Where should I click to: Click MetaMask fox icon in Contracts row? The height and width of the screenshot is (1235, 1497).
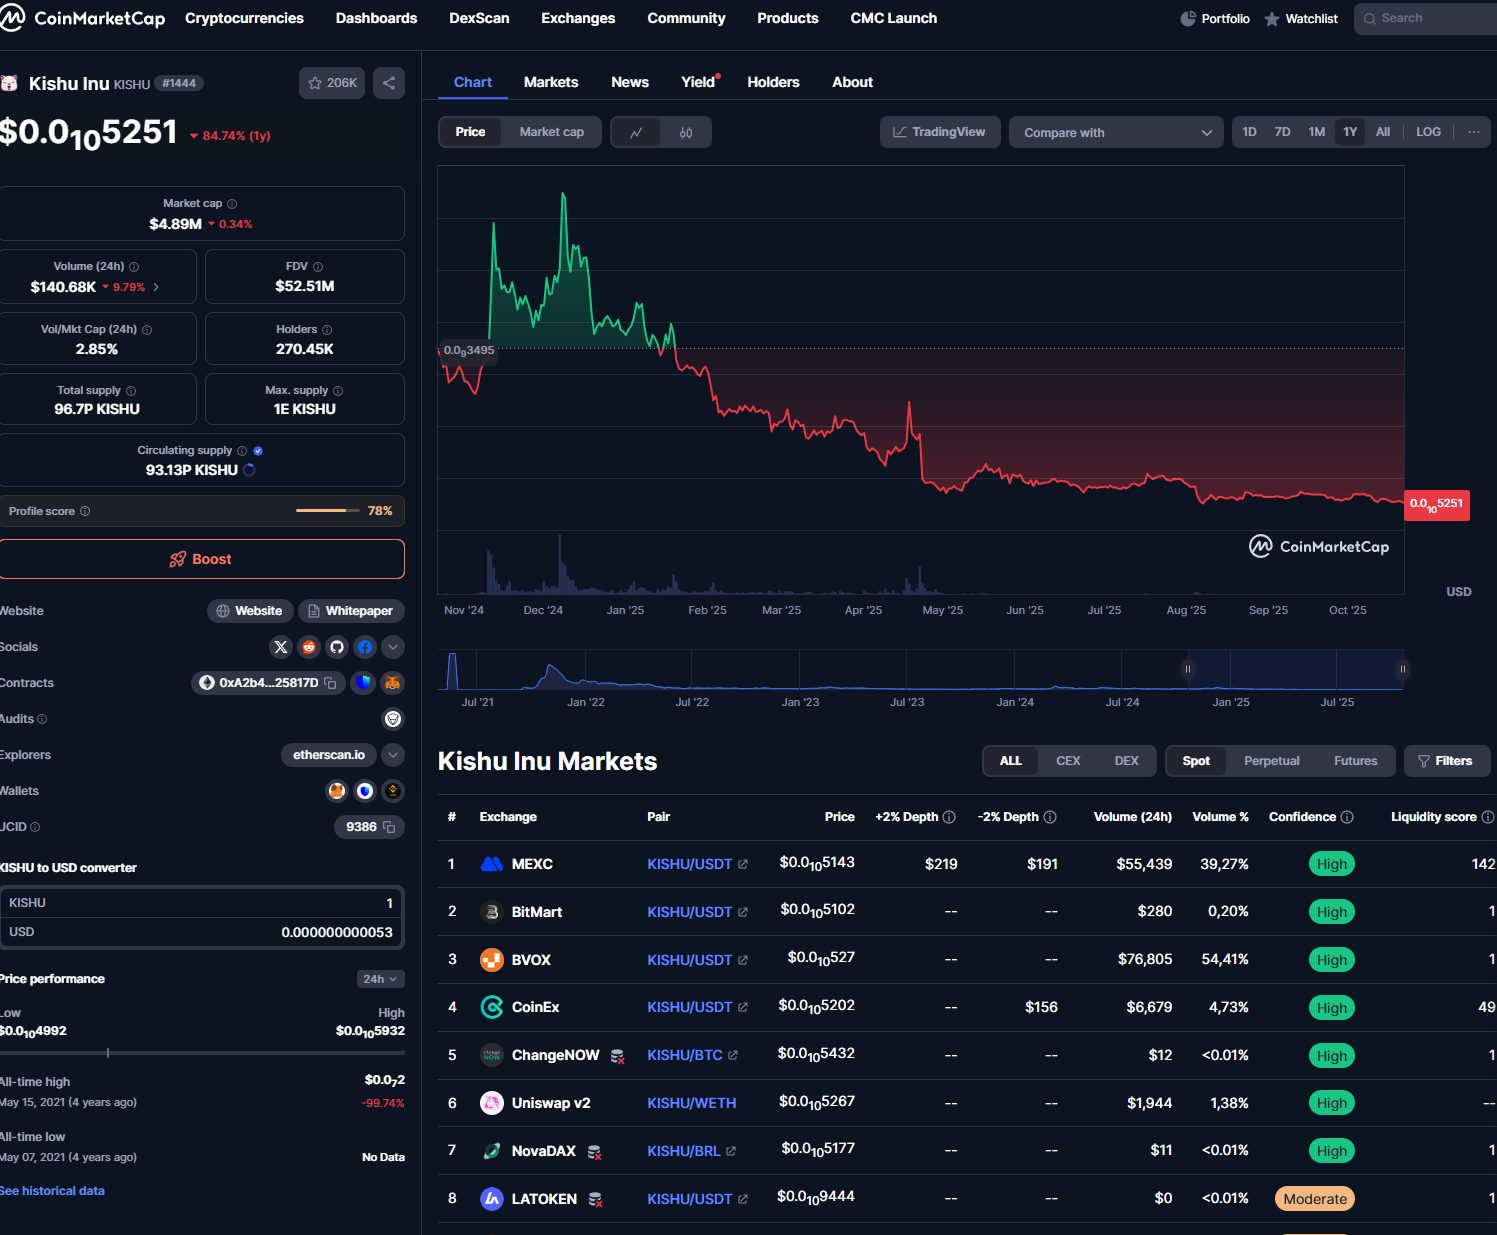pos(393,683)
